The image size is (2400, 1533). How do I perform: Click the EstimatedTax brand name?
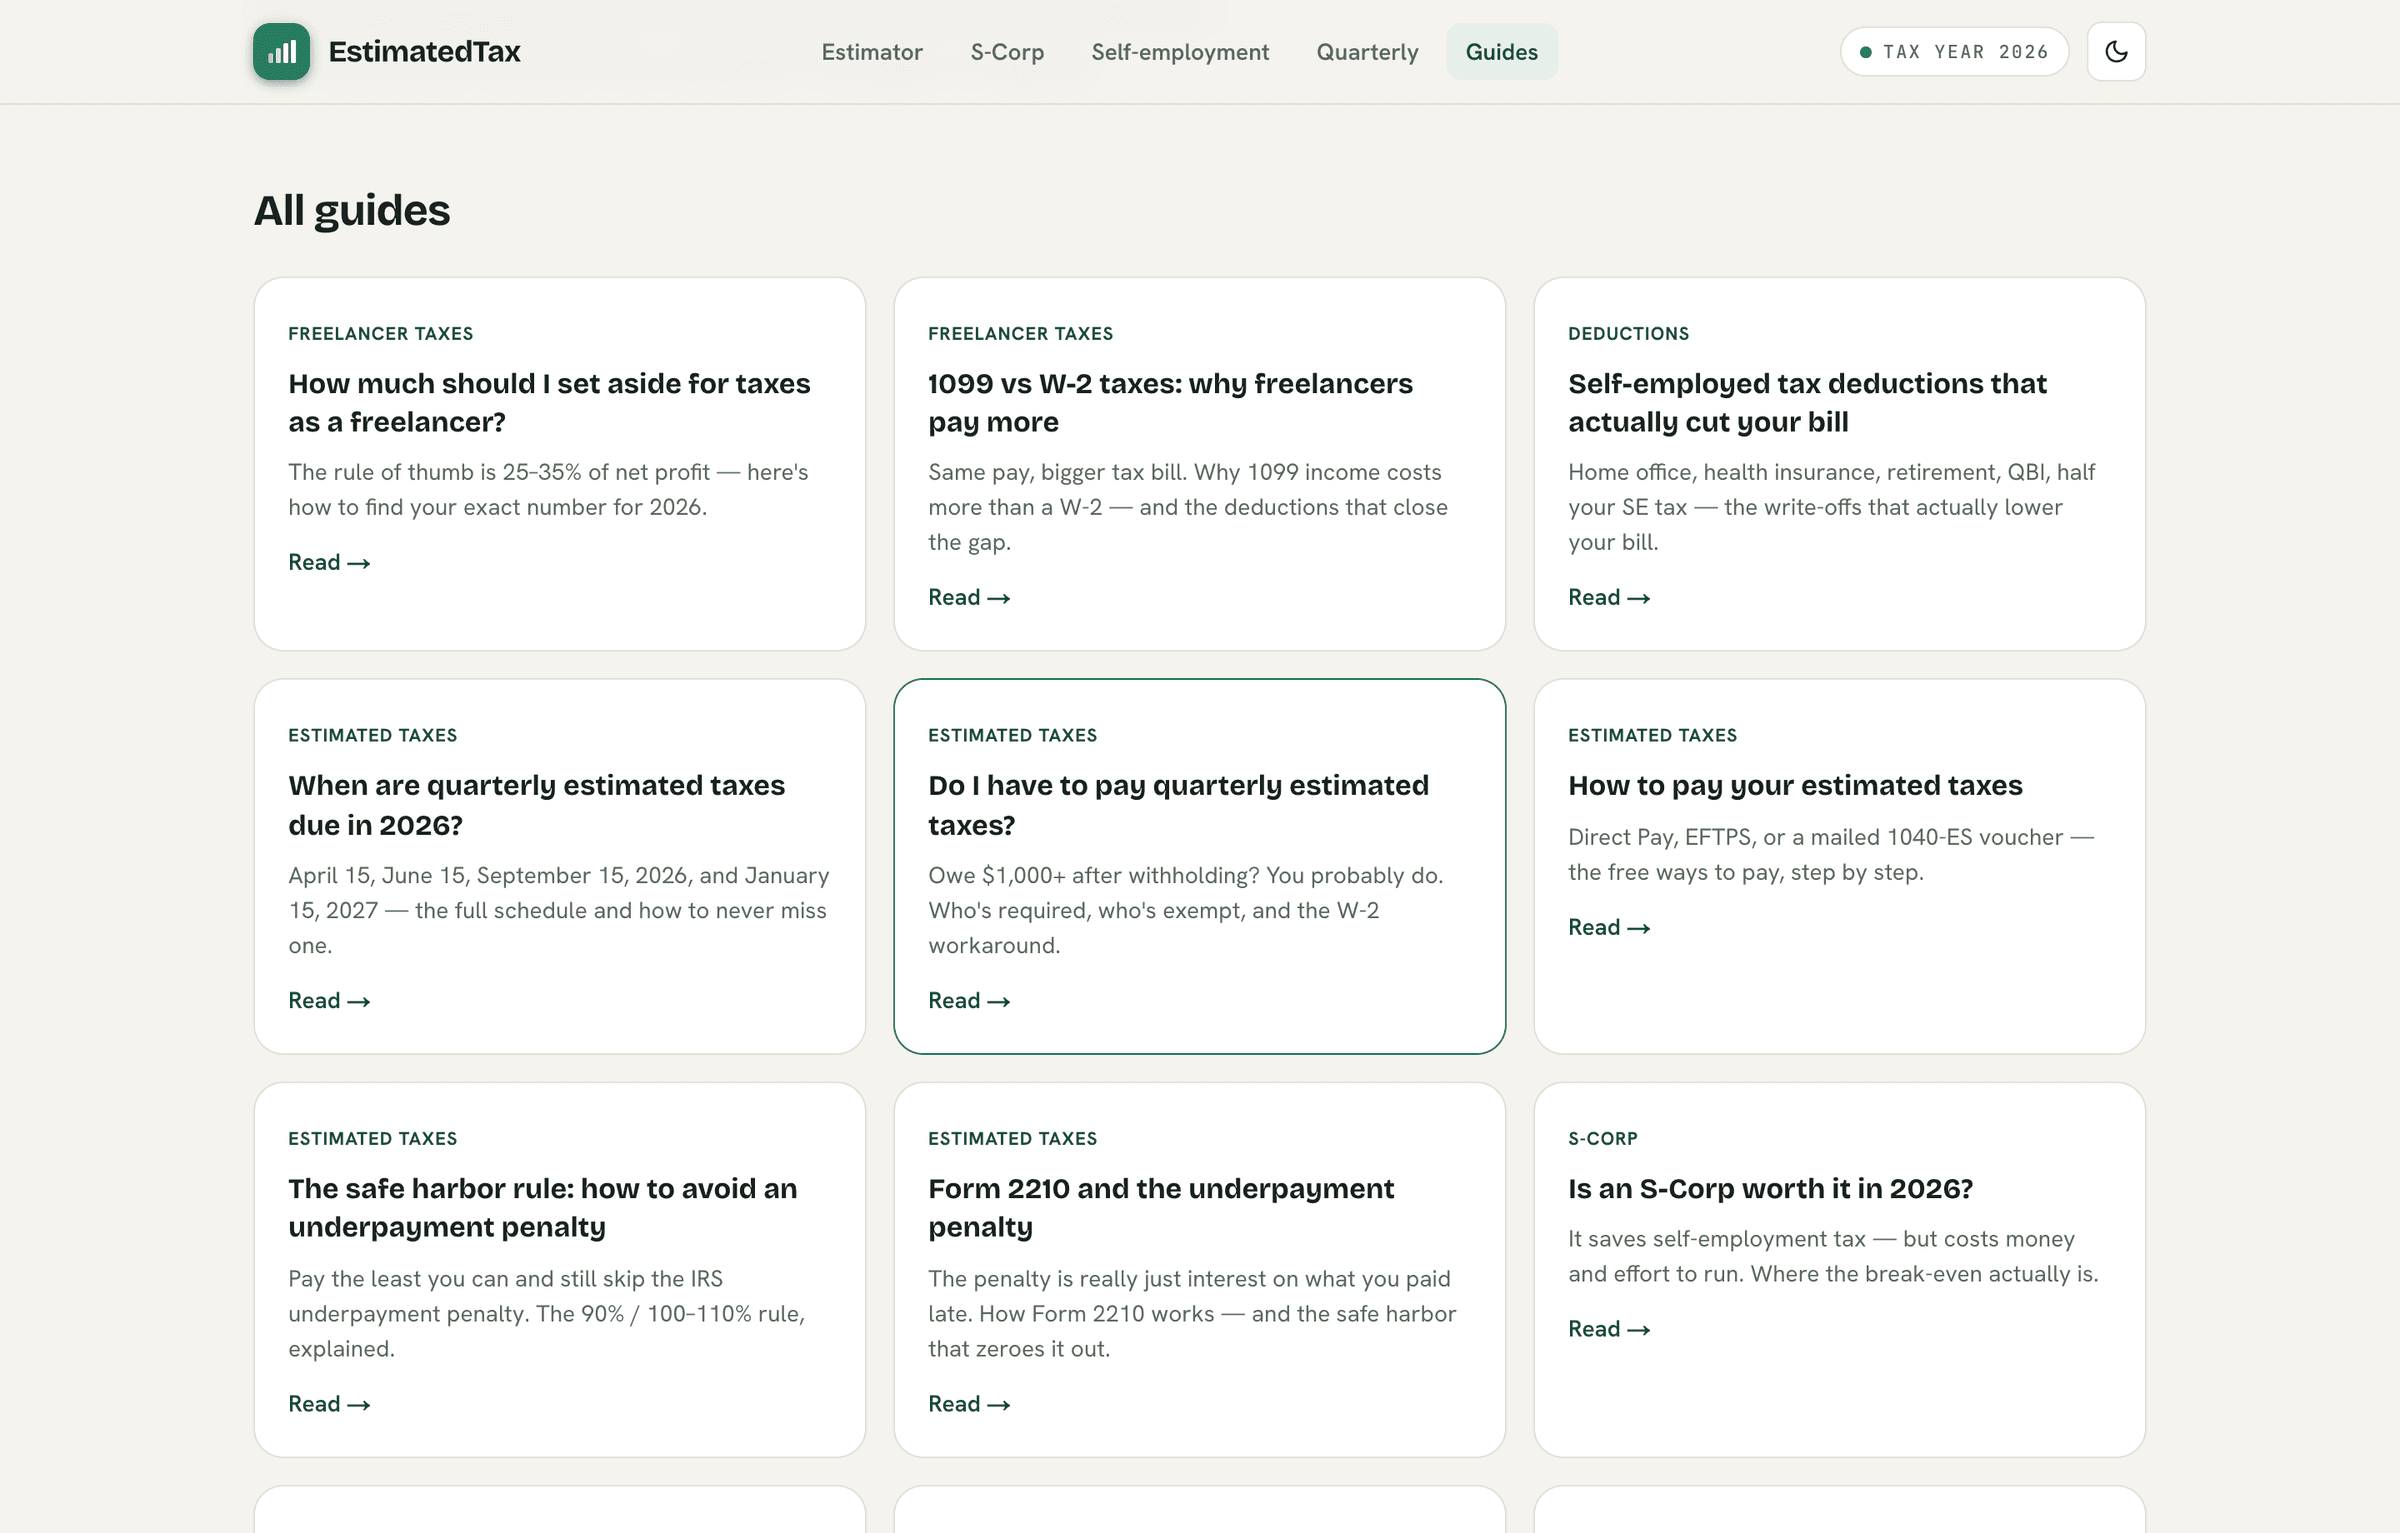click(x=424, y=52)
